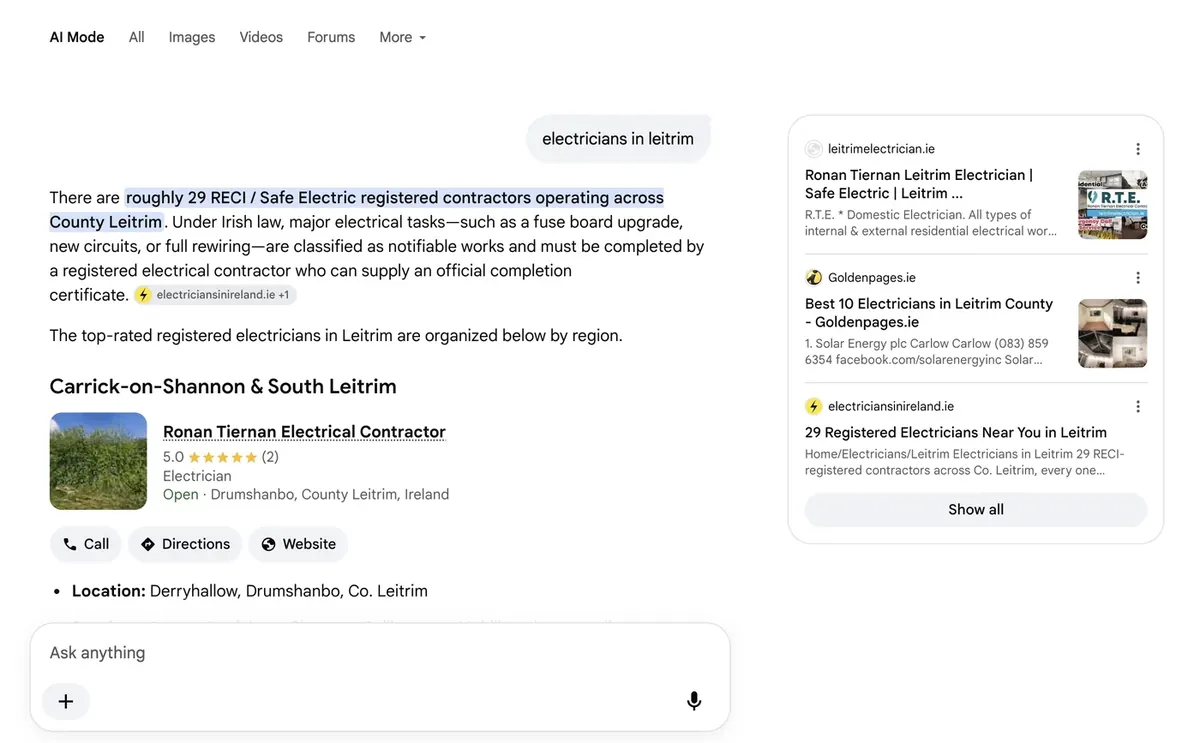The height and width of the screenshot is (743, 1200).
Task: Click the Website button
Action: (x=298, y=544)
